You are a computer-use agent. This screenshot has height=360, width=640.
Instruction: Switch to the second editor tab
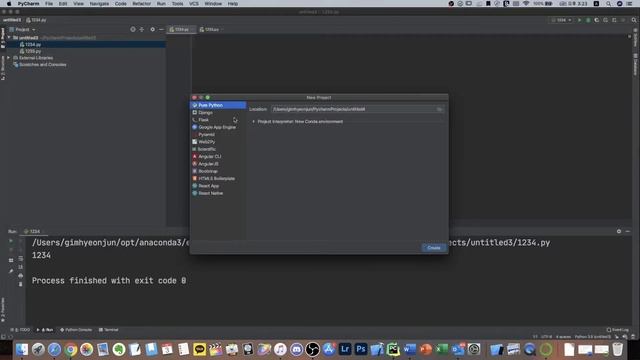pos(211,29)
